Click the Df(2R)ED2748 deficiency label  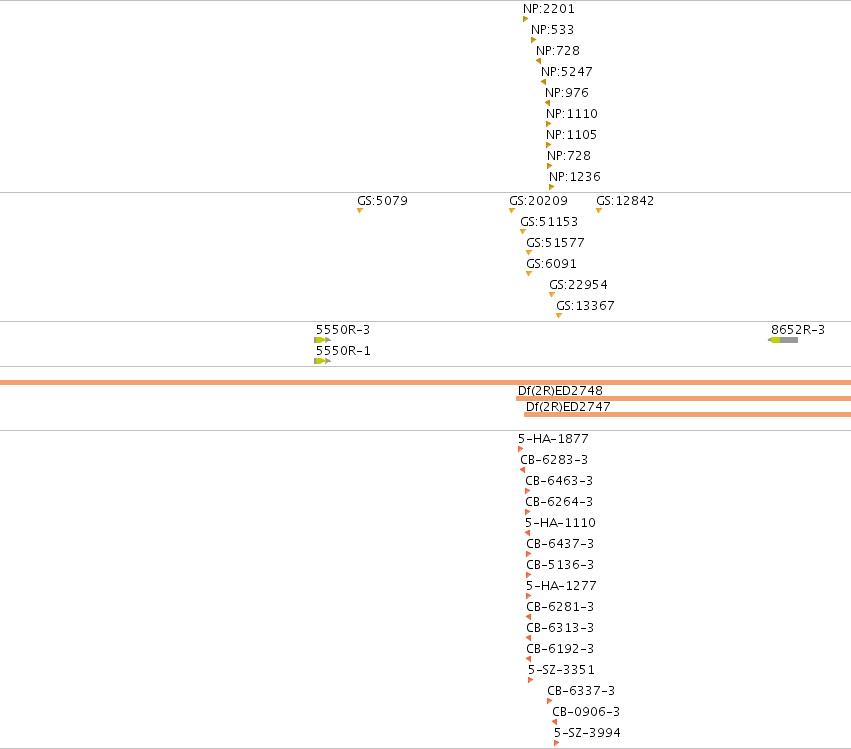coord(560,391)
